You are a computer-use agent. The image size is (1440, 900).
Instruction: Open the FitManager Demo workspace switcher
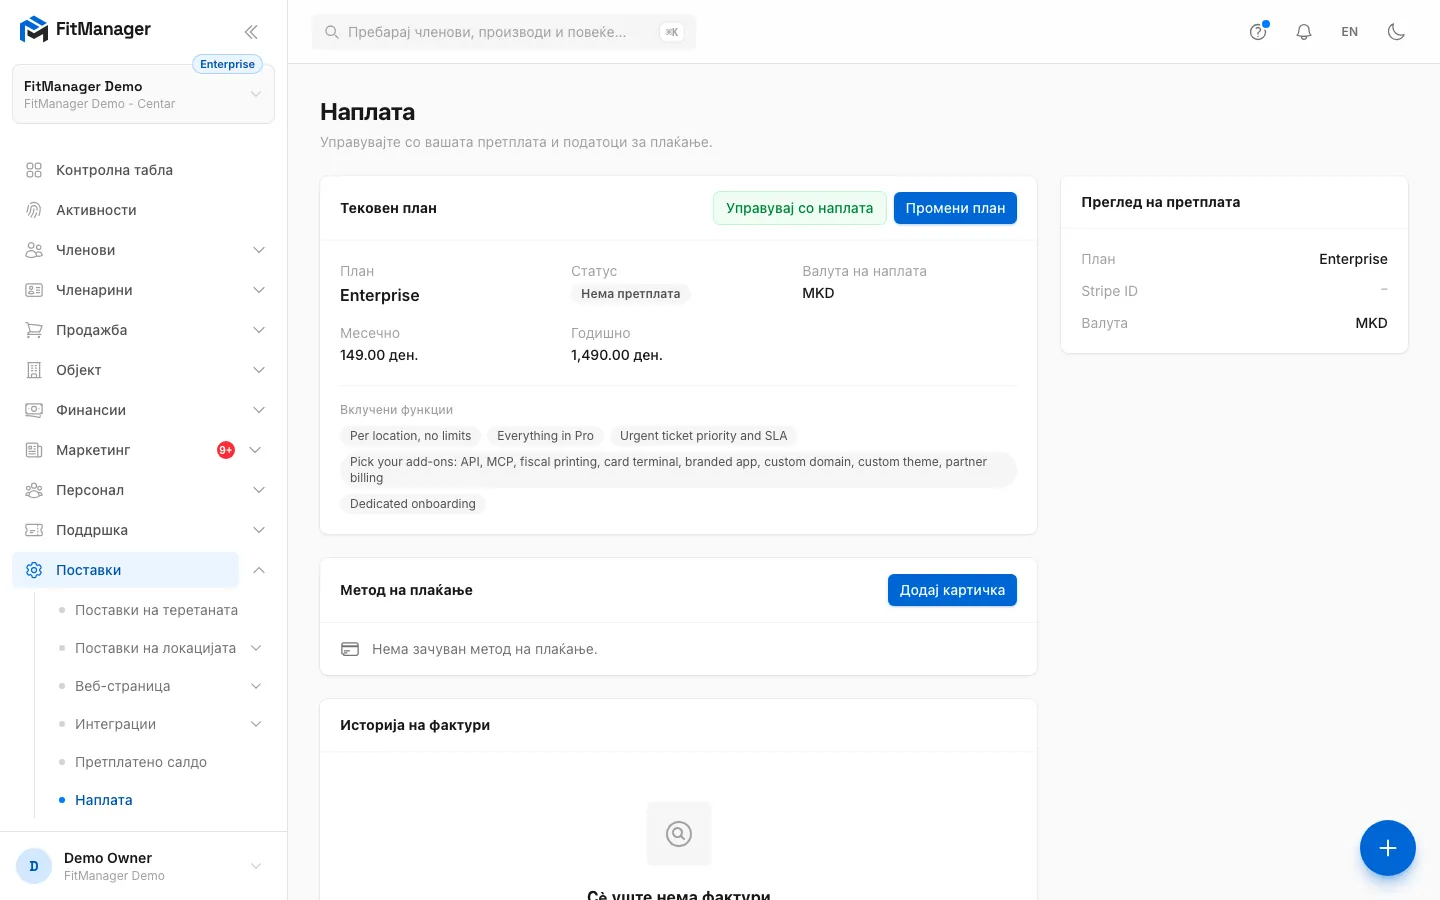(143, 94)
